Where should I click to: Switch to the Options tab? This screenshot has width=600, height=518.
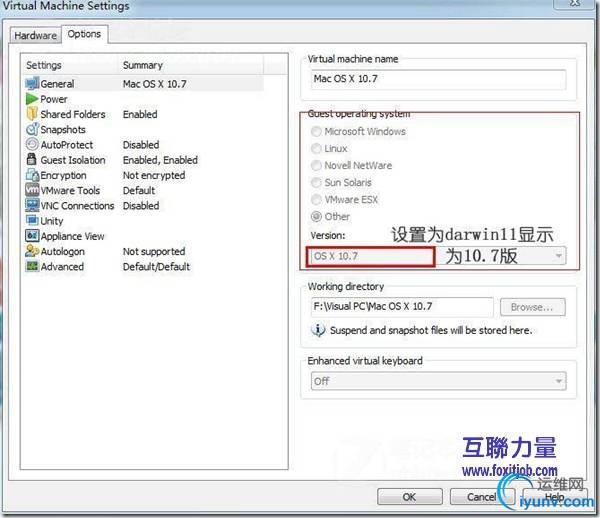click(84, 34)
